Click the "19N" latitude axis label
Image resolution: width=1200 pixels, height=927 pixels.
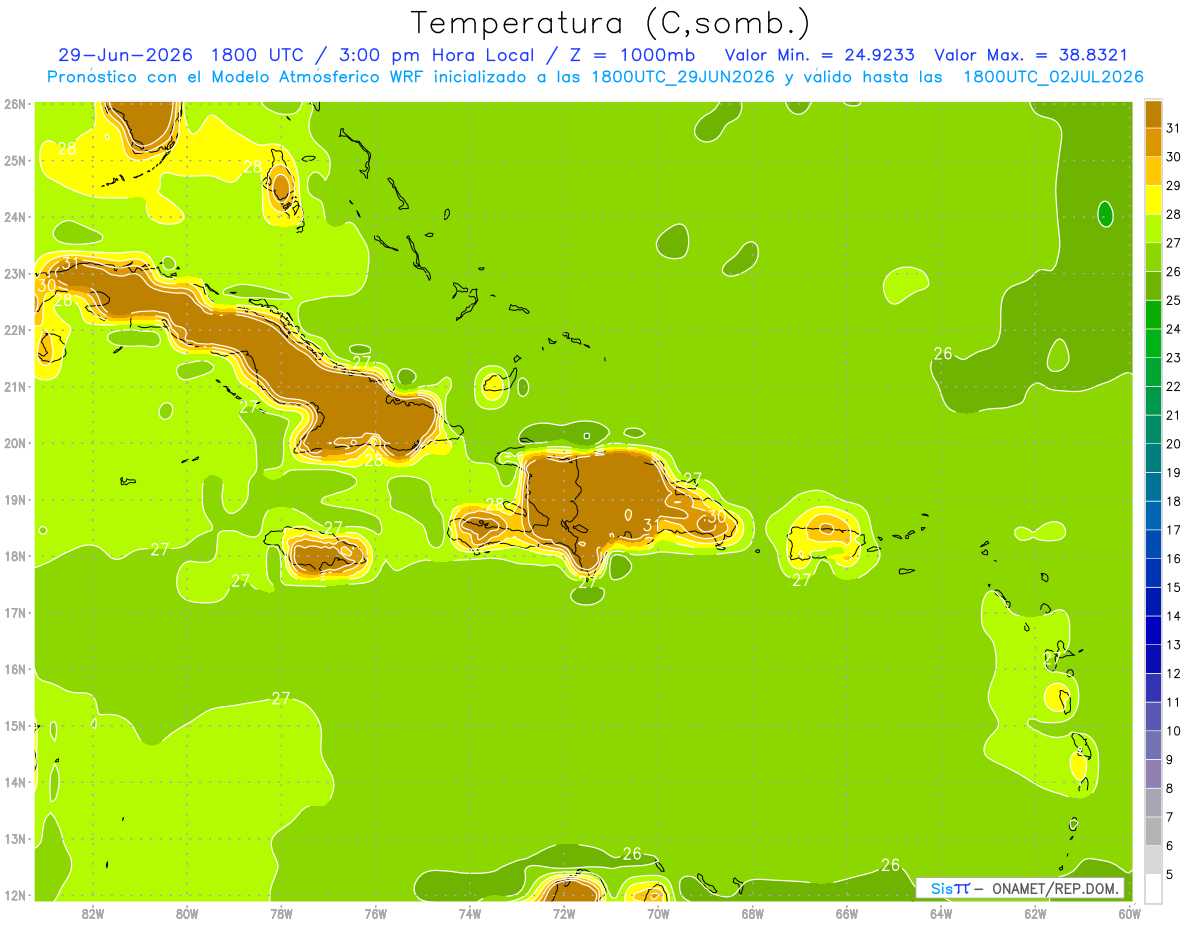click(x=15, y=500)
